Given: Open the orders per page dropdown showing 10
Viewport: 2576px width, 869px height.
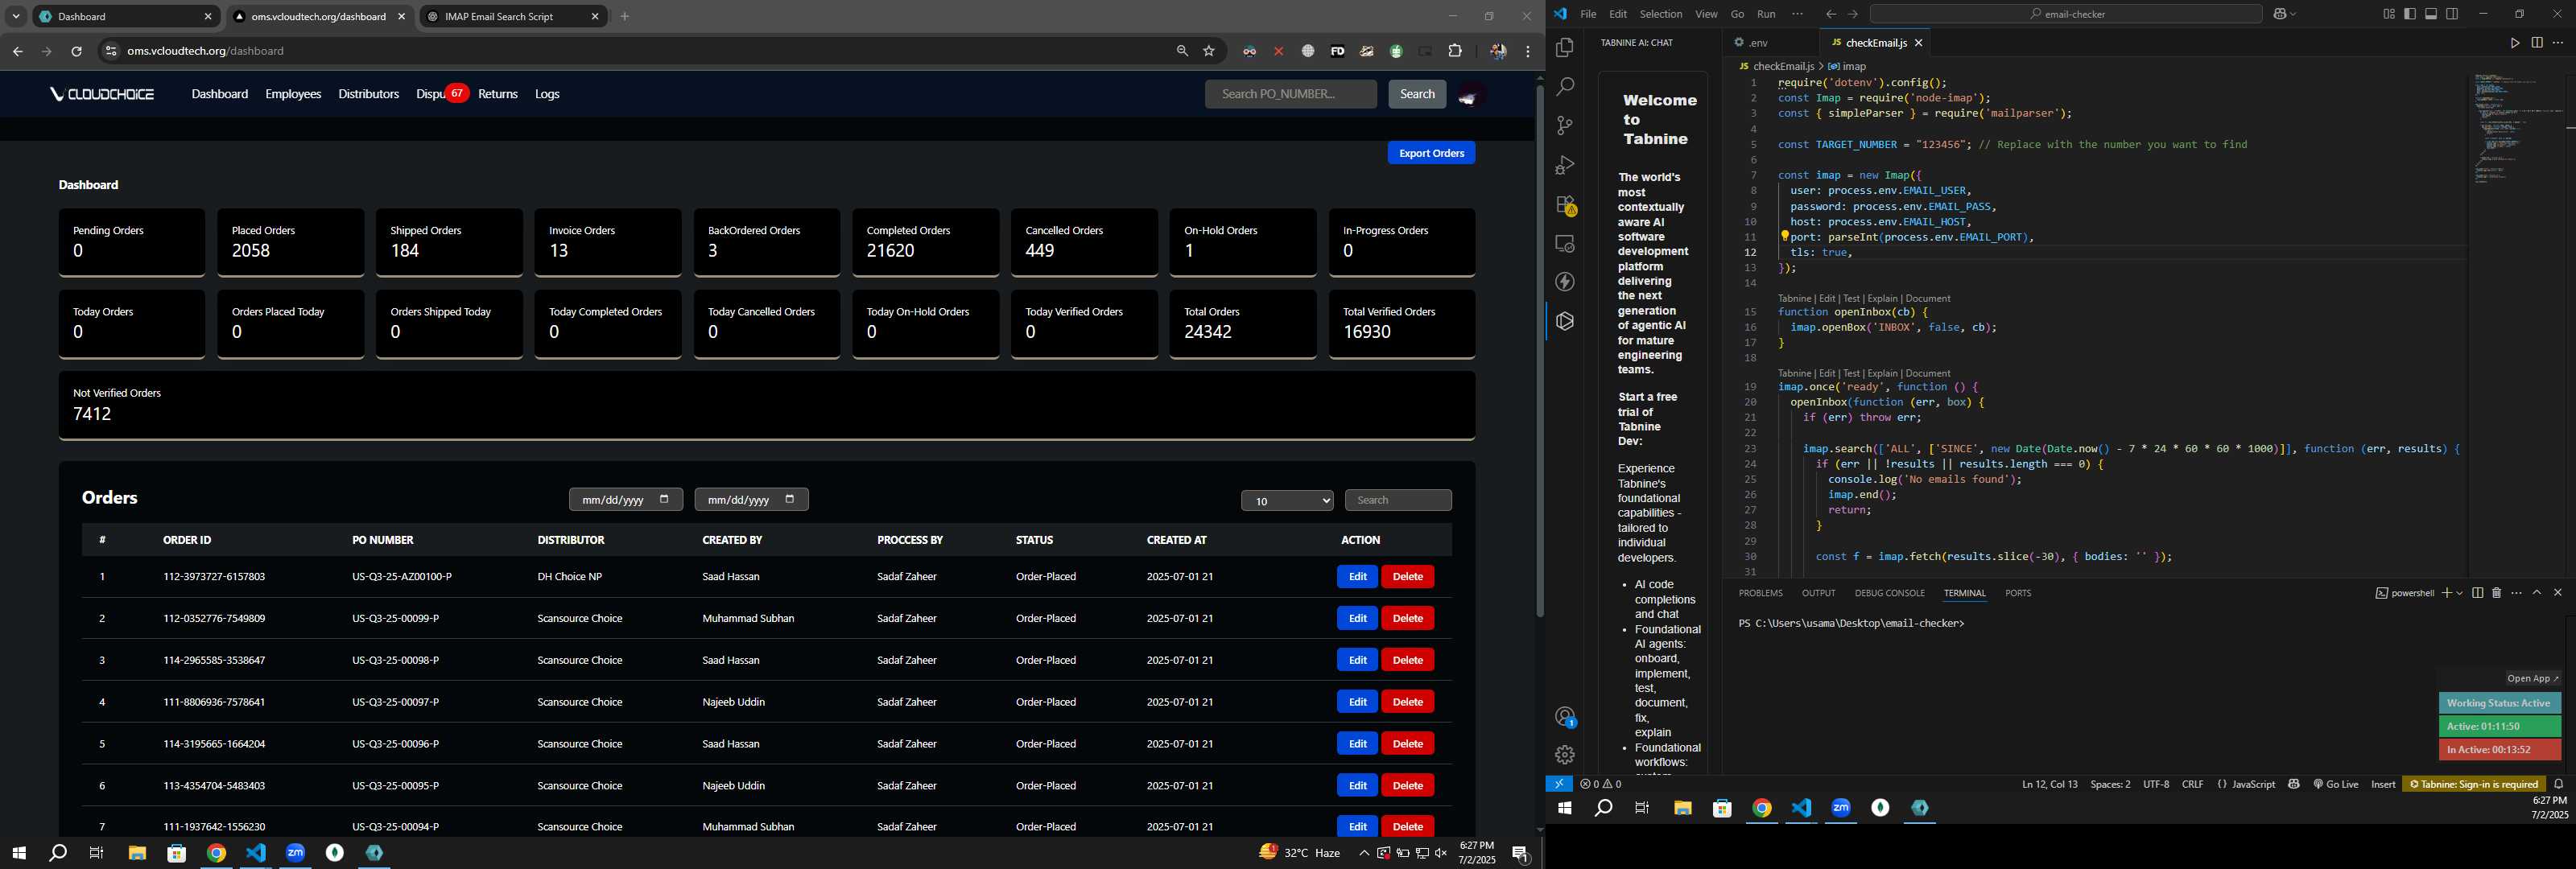Looking at the screenshot, I should point(1287,501).
